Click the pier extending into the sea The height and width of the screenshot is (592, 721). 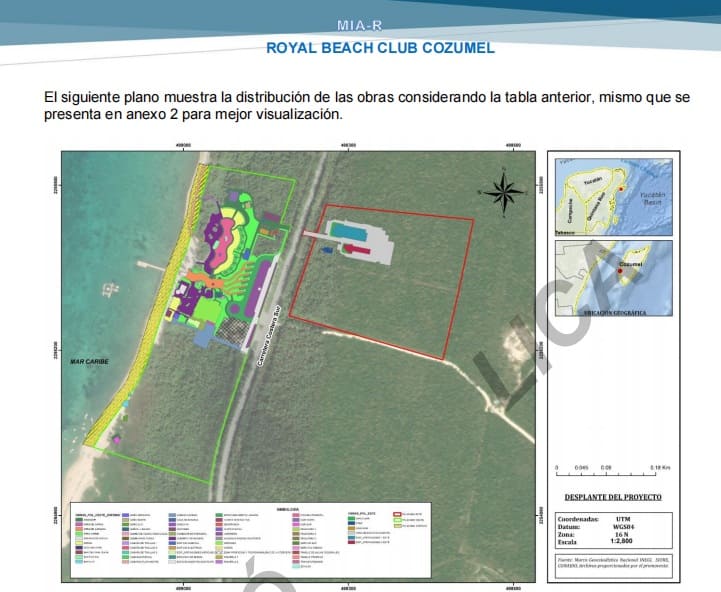coord(150,266)
